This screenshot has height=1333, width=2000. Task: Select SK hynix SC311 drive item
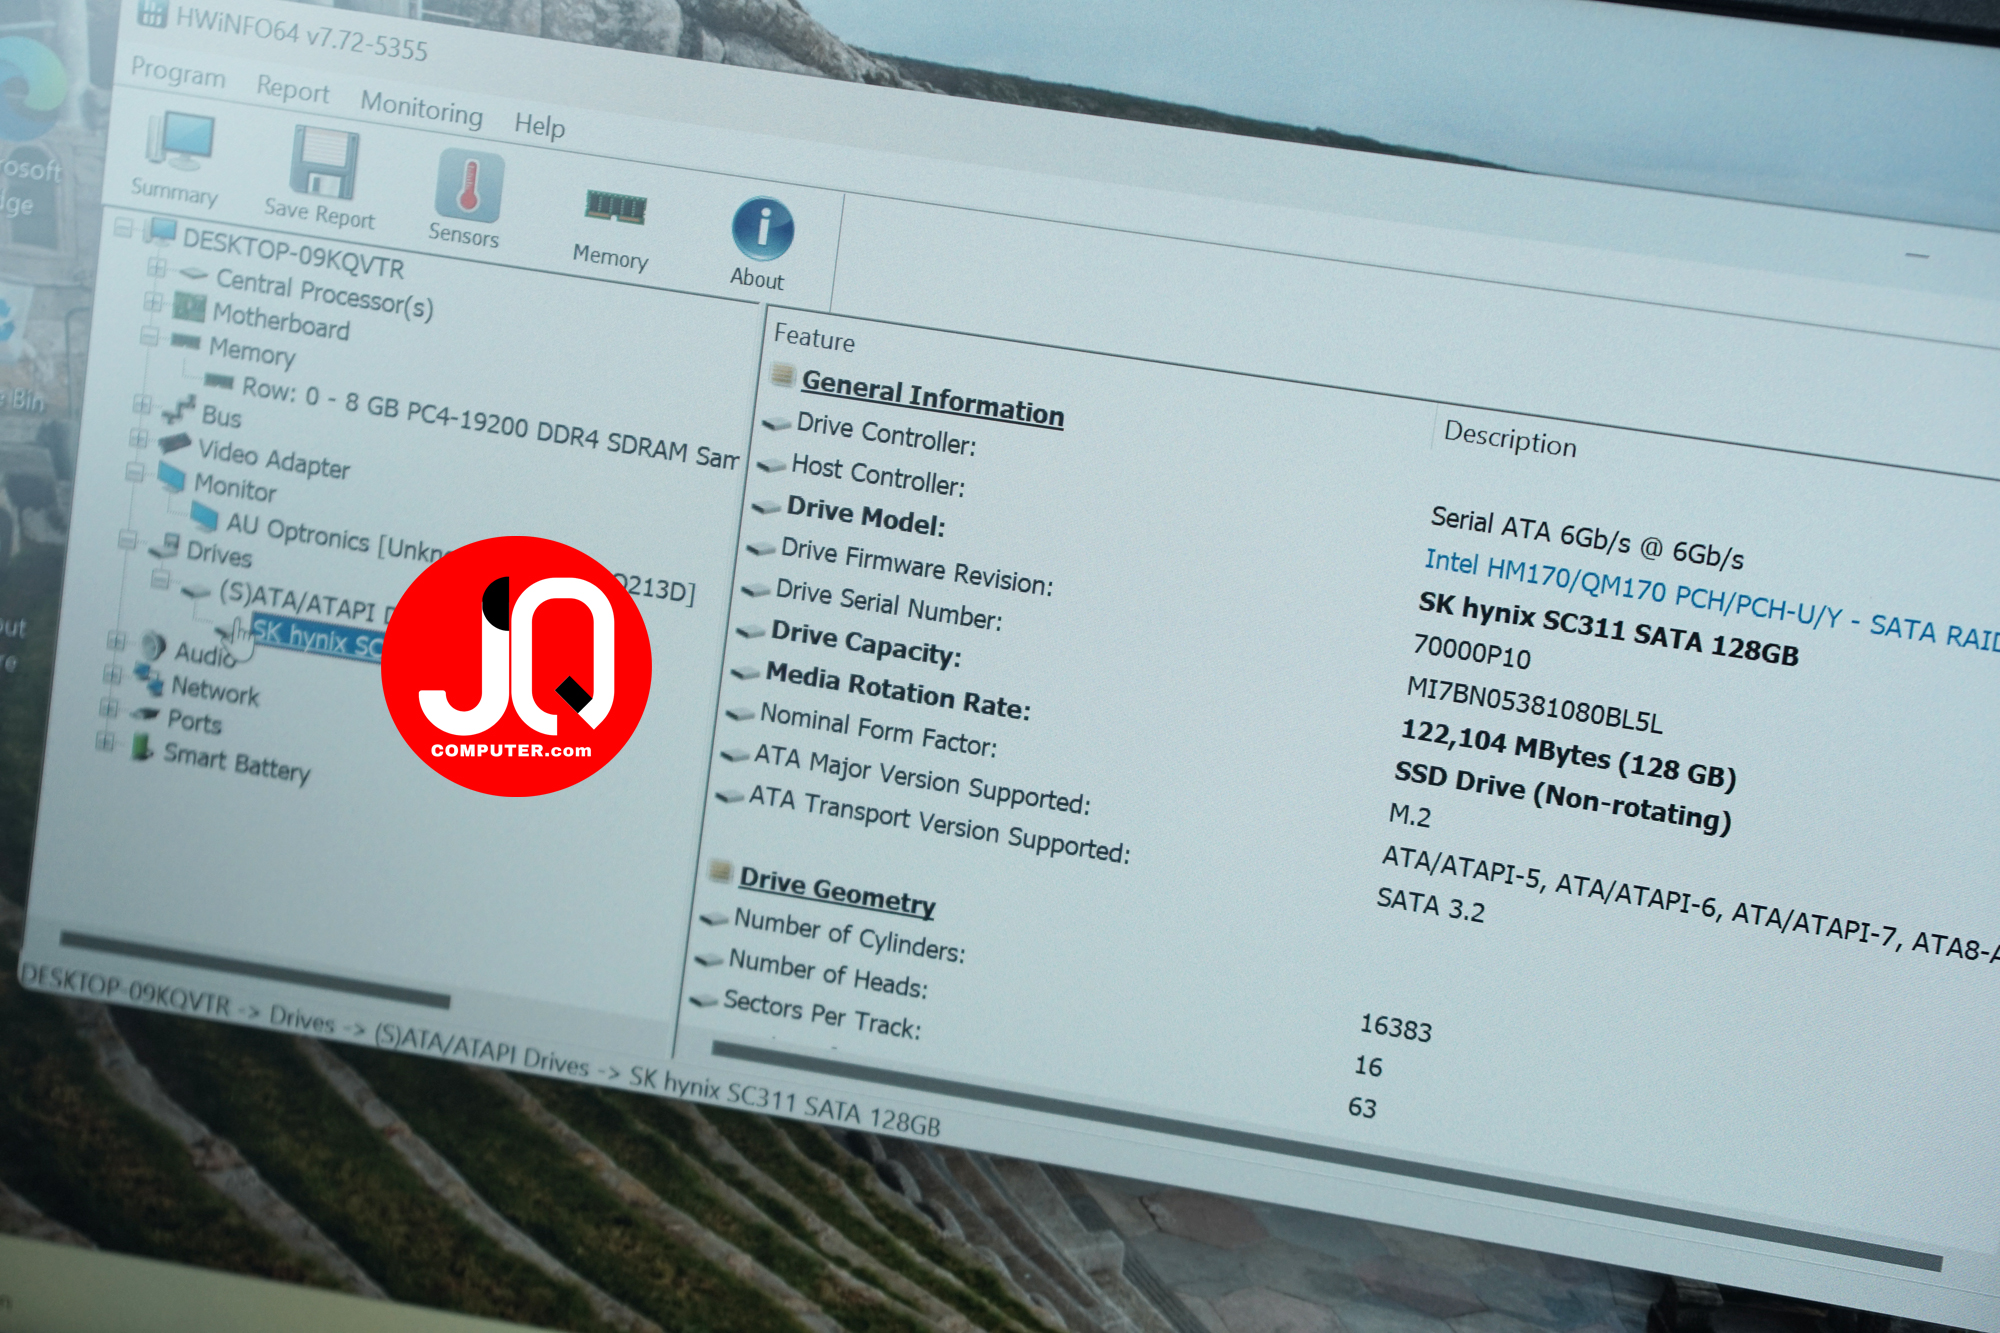point(316,638)
